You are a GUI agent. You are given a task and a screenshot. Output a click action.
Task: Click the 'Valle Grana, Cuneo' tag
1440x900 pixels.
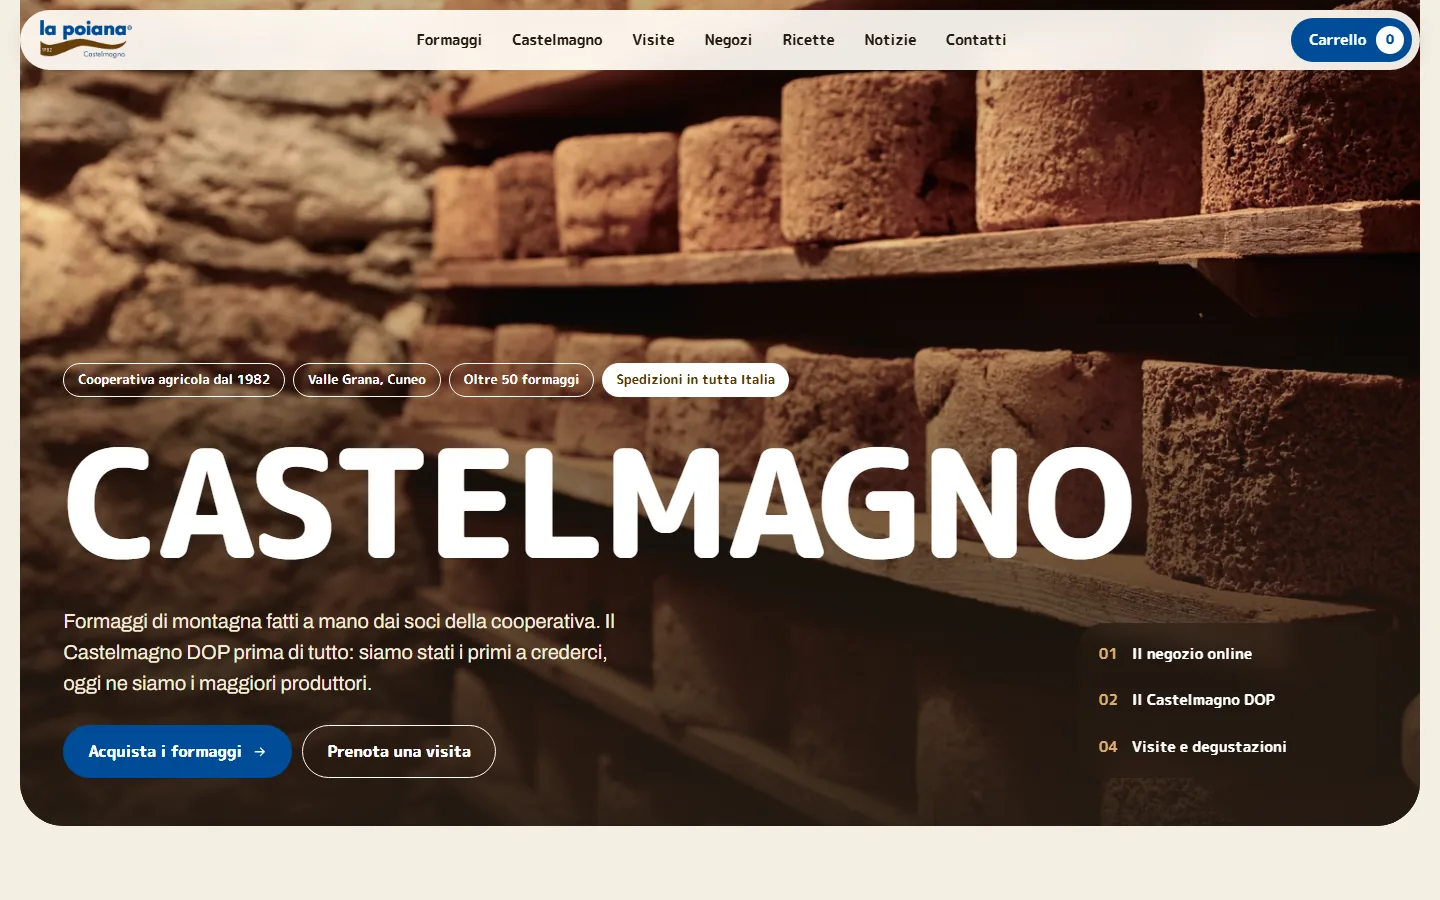point(367,380)
